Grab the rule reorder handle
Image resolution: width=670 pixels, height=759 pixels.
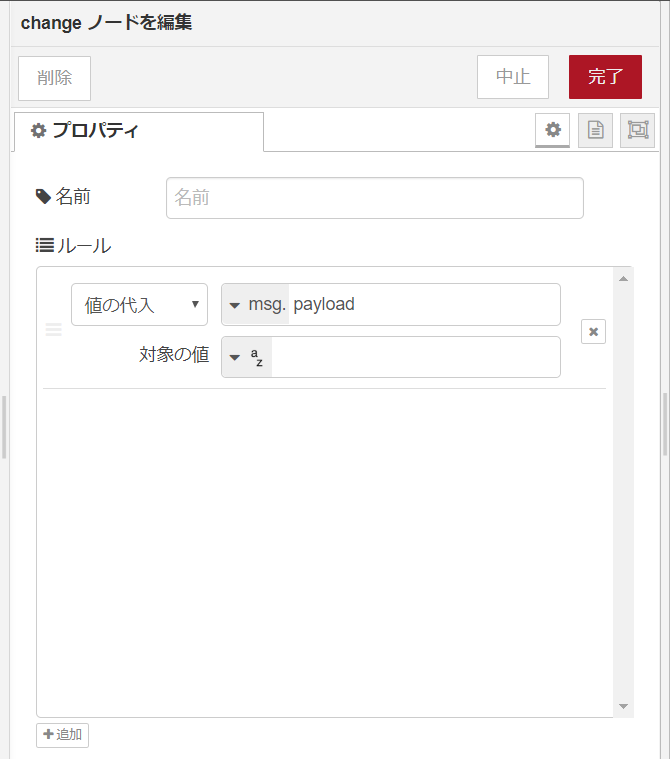[54, 330]
